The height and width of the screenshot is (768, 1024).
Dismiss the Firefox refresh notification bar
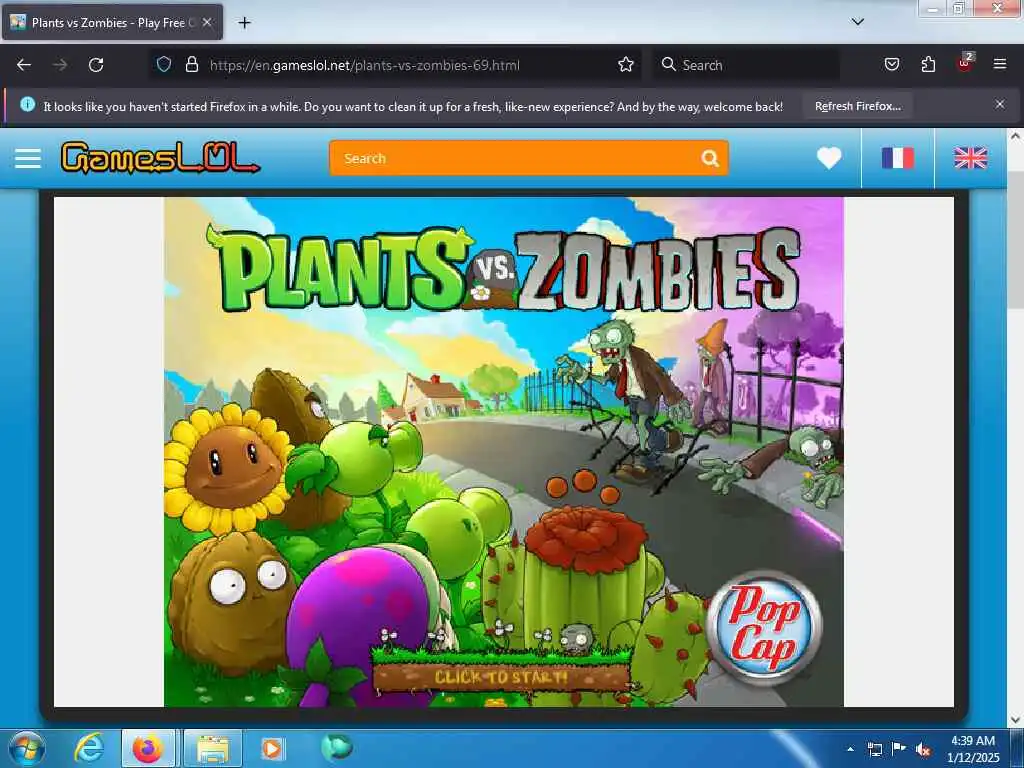(x=1000, y=104)
